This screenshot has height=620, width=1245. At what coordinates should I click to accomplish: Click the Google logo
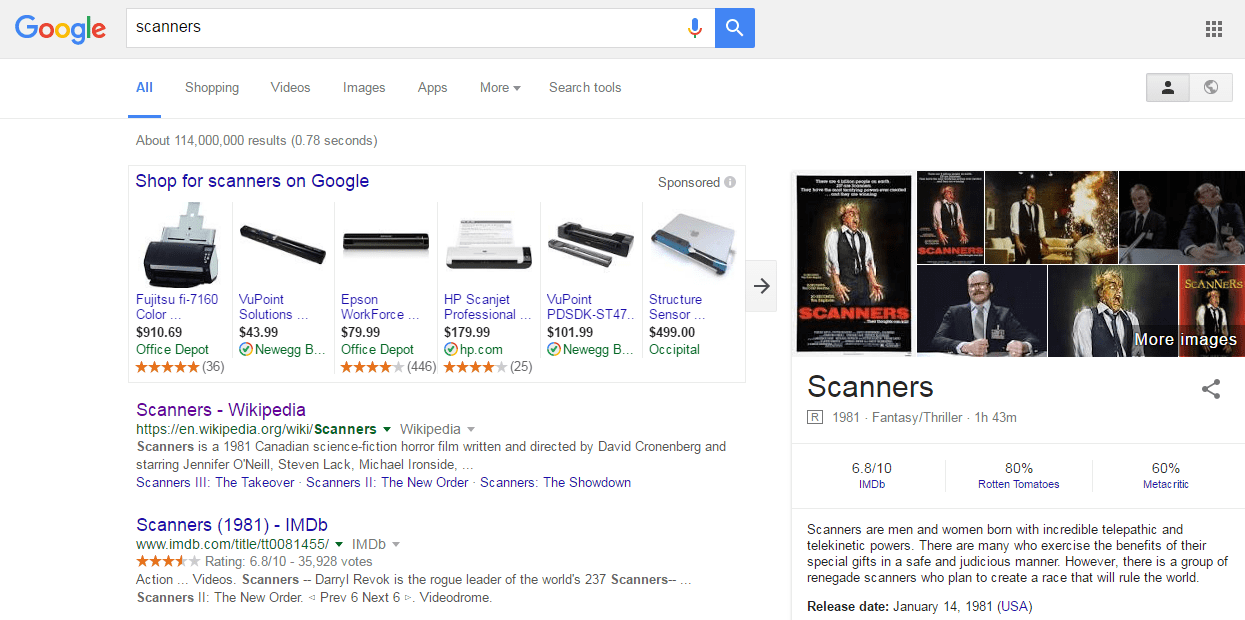click(x=61, y=29)
